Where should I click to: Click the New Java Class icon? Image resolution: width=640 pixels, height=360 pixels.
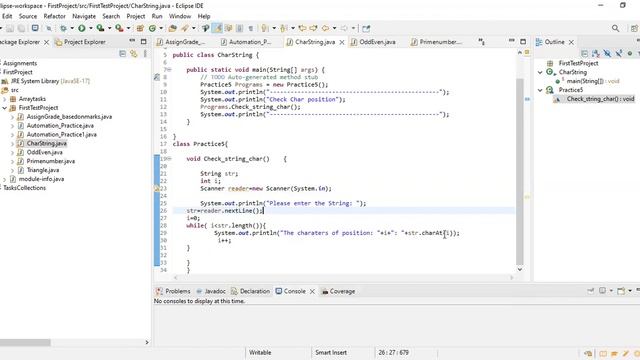(x=152, y=28)
